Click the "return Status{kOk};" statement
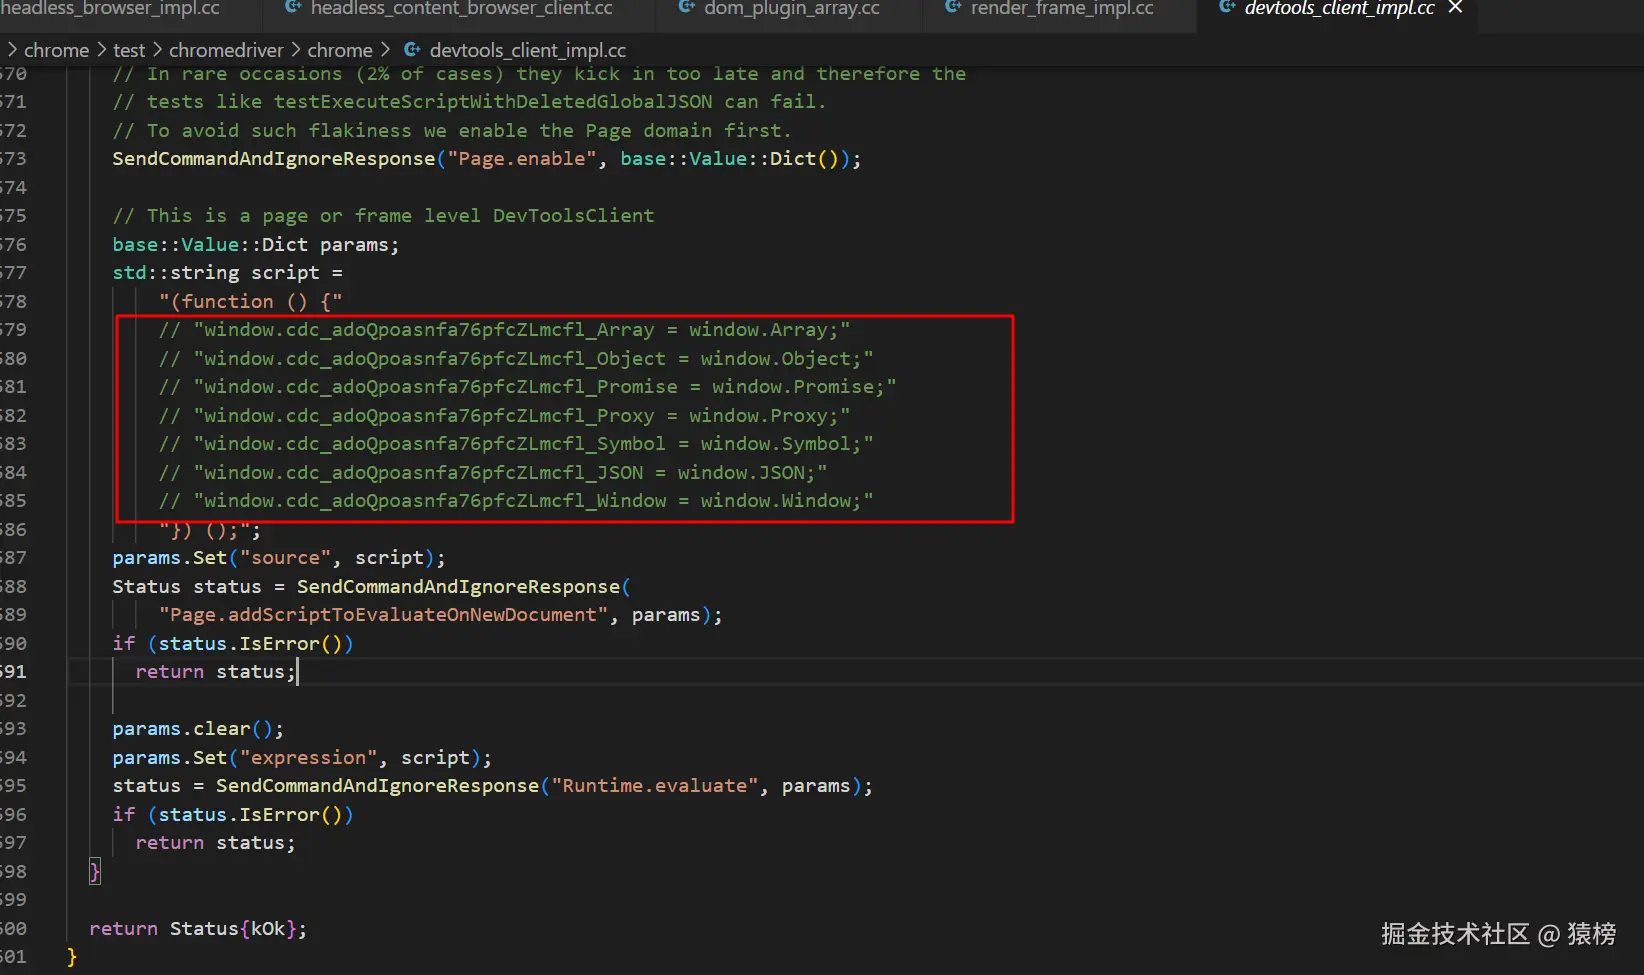Screen dimensions: 1644x975 pyautogui.click(x=198, y=929)
